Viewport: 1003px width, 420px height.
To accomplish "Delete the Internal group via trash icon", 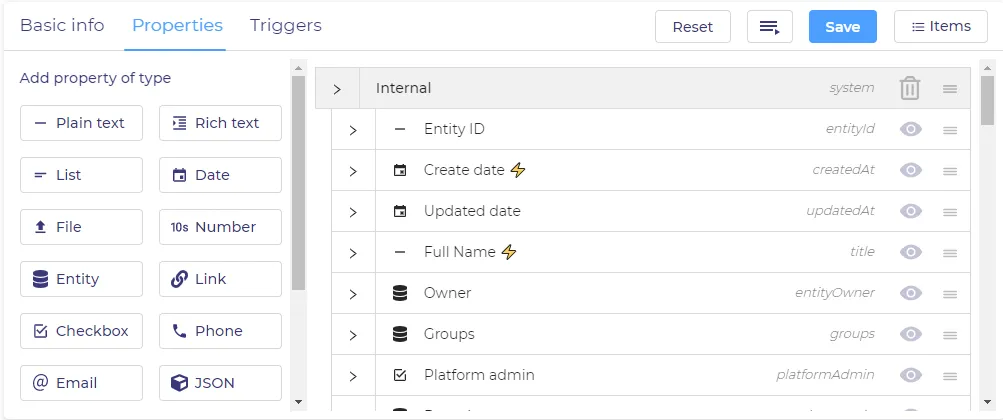I will coord(910,88).
